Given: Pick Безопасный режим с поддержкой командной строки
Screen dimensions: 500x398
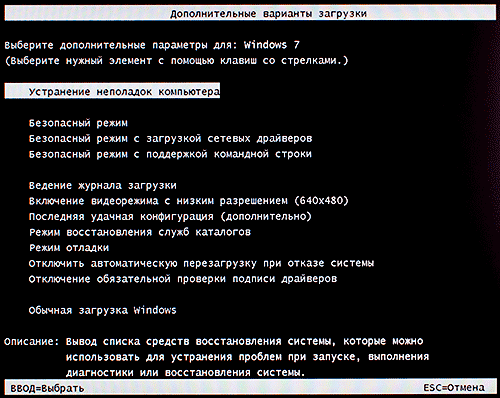Looking at the screenshot, I should 170,154.
